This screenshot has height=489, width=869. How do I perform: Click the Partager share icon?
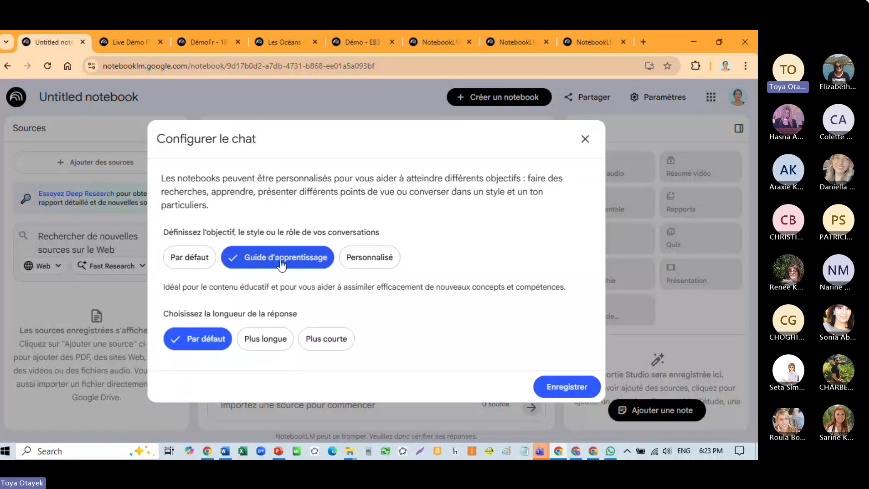coord(569,97)
